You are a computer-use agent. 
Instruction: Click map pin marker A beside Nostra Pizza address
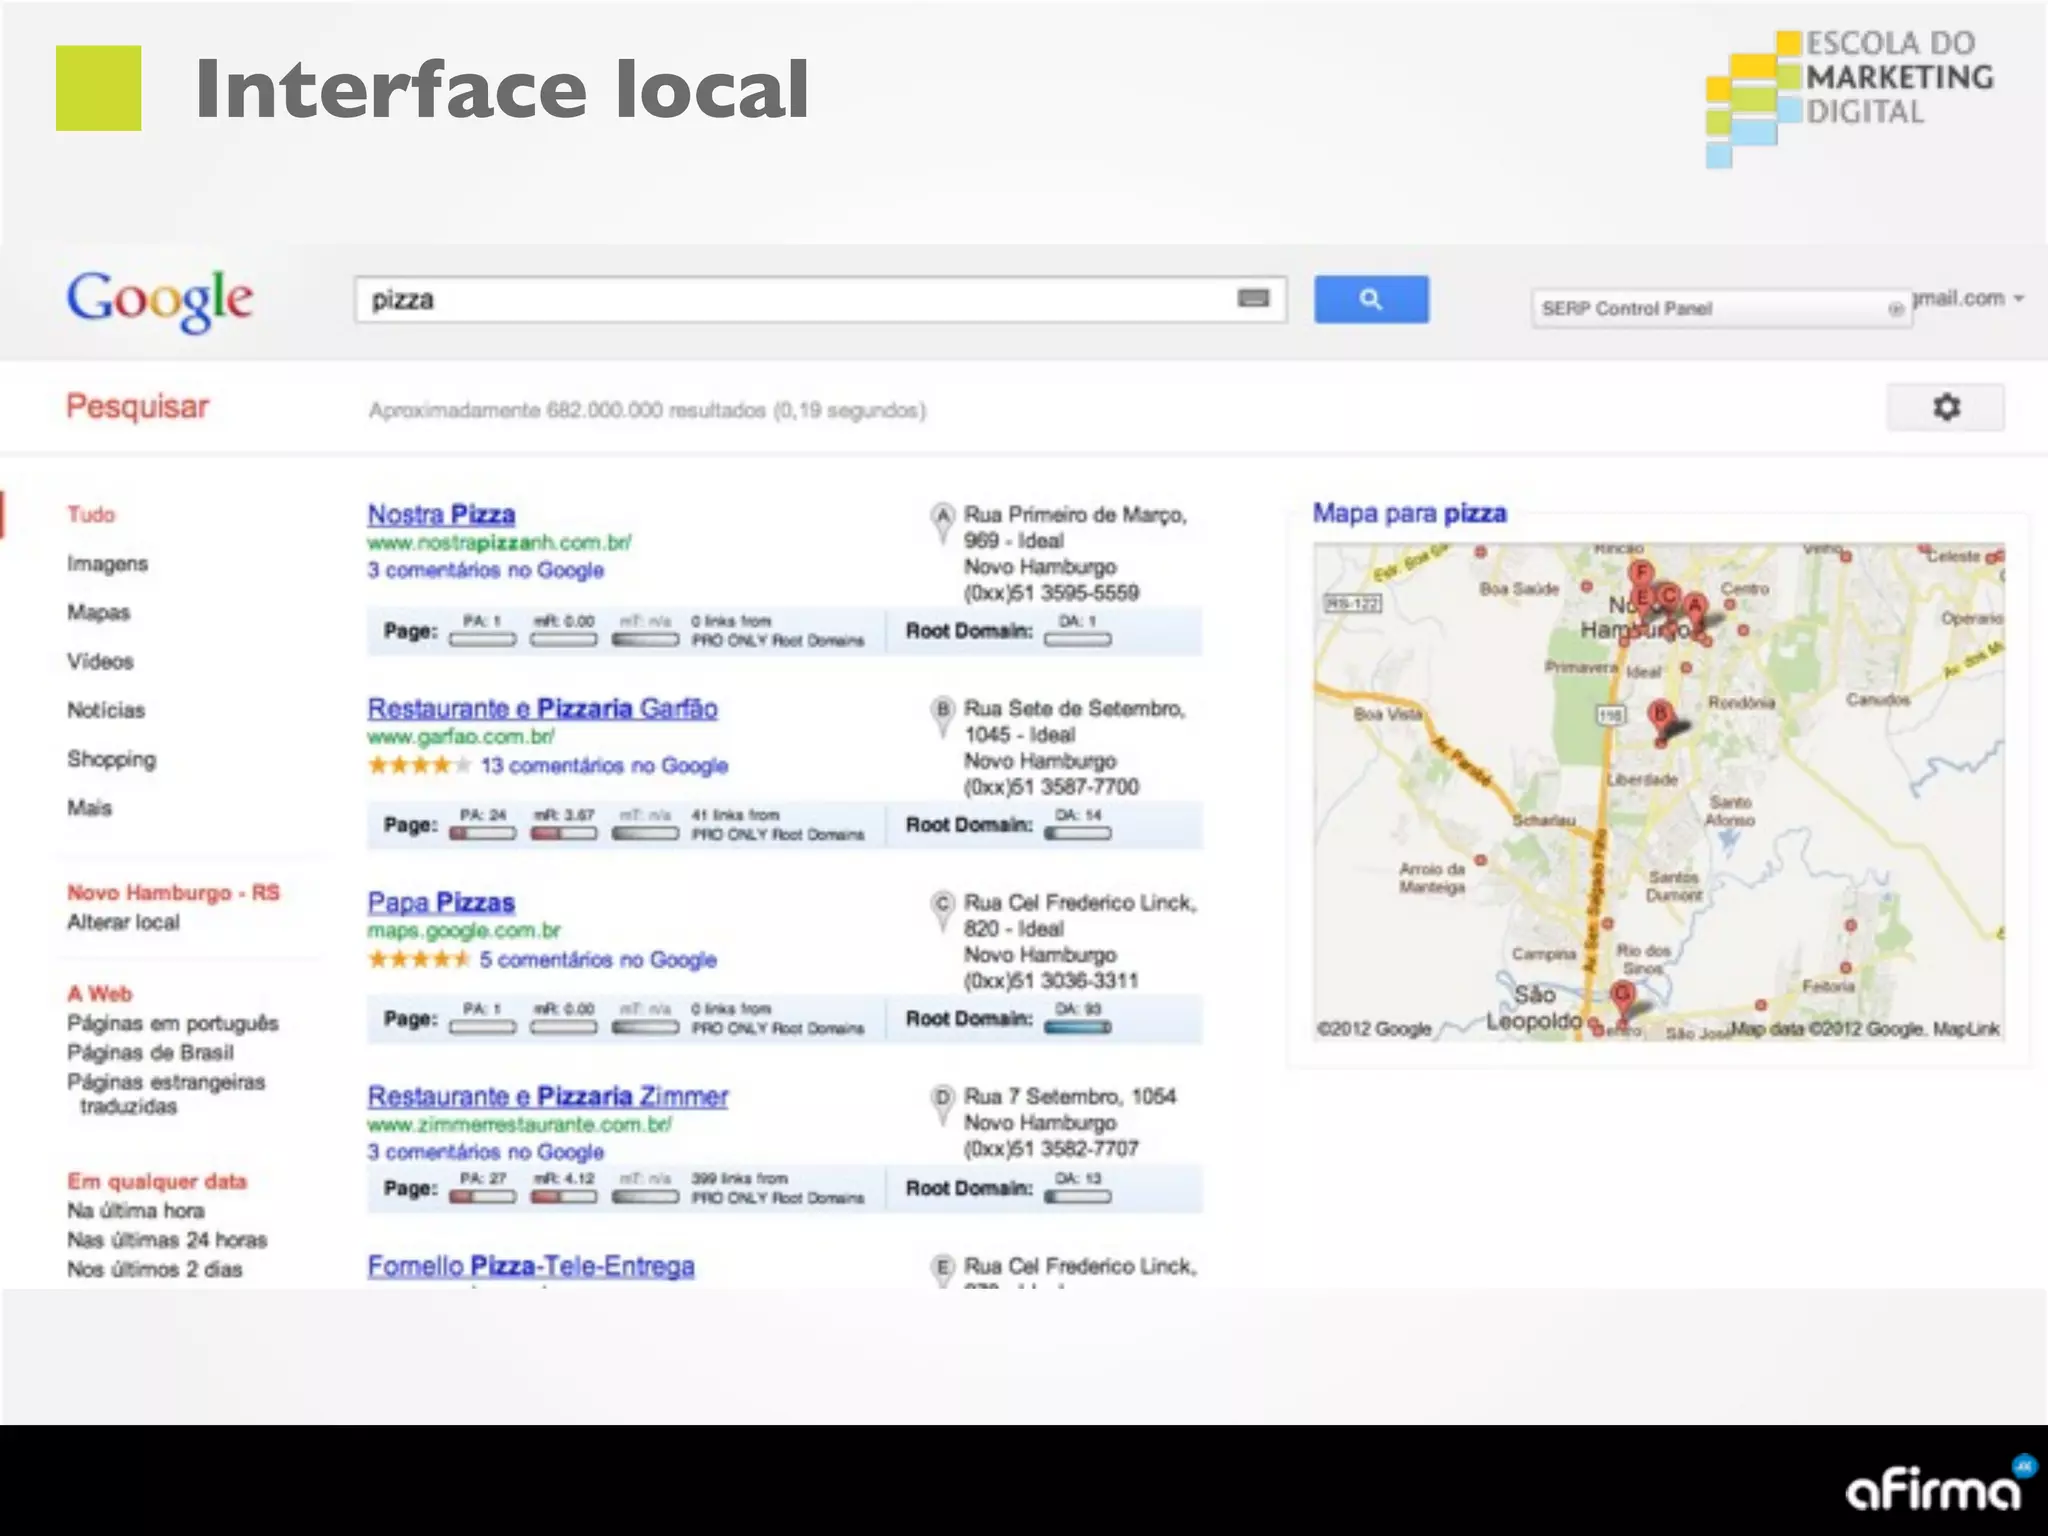pyautogui.click(x=942, y=522)
